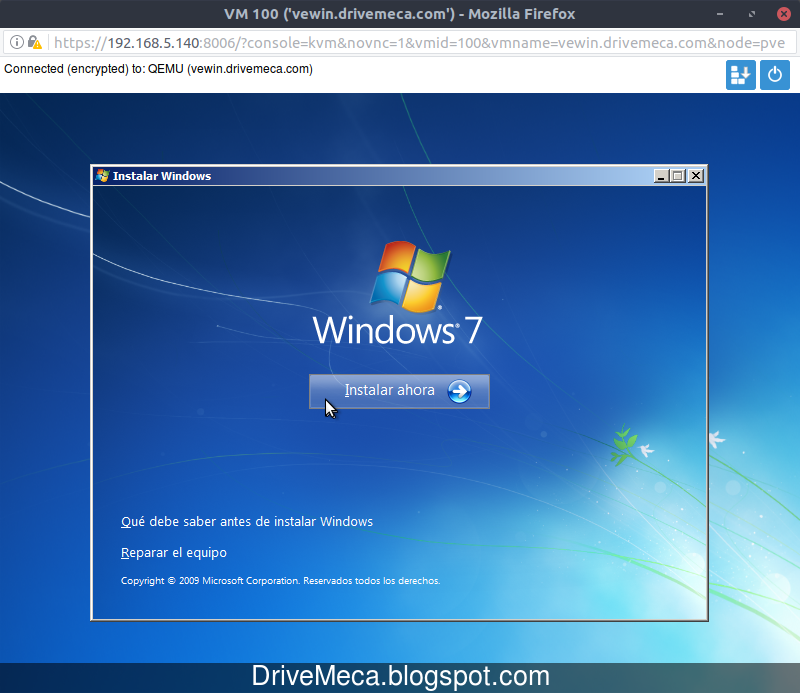800x693 pixels.
Task: Click the site information icon in address bar
Action: coord(16,42)
